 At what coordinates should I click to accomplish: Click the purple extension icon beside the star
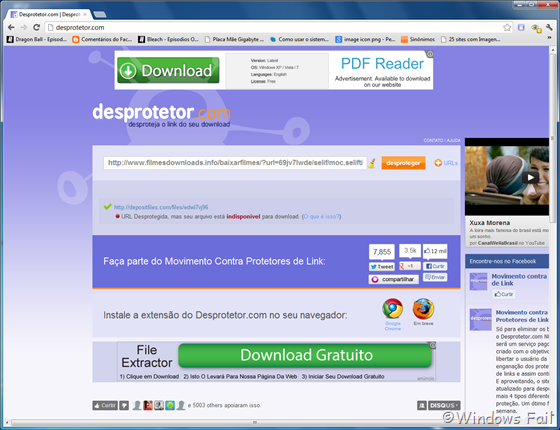click(x=521, y=28)
